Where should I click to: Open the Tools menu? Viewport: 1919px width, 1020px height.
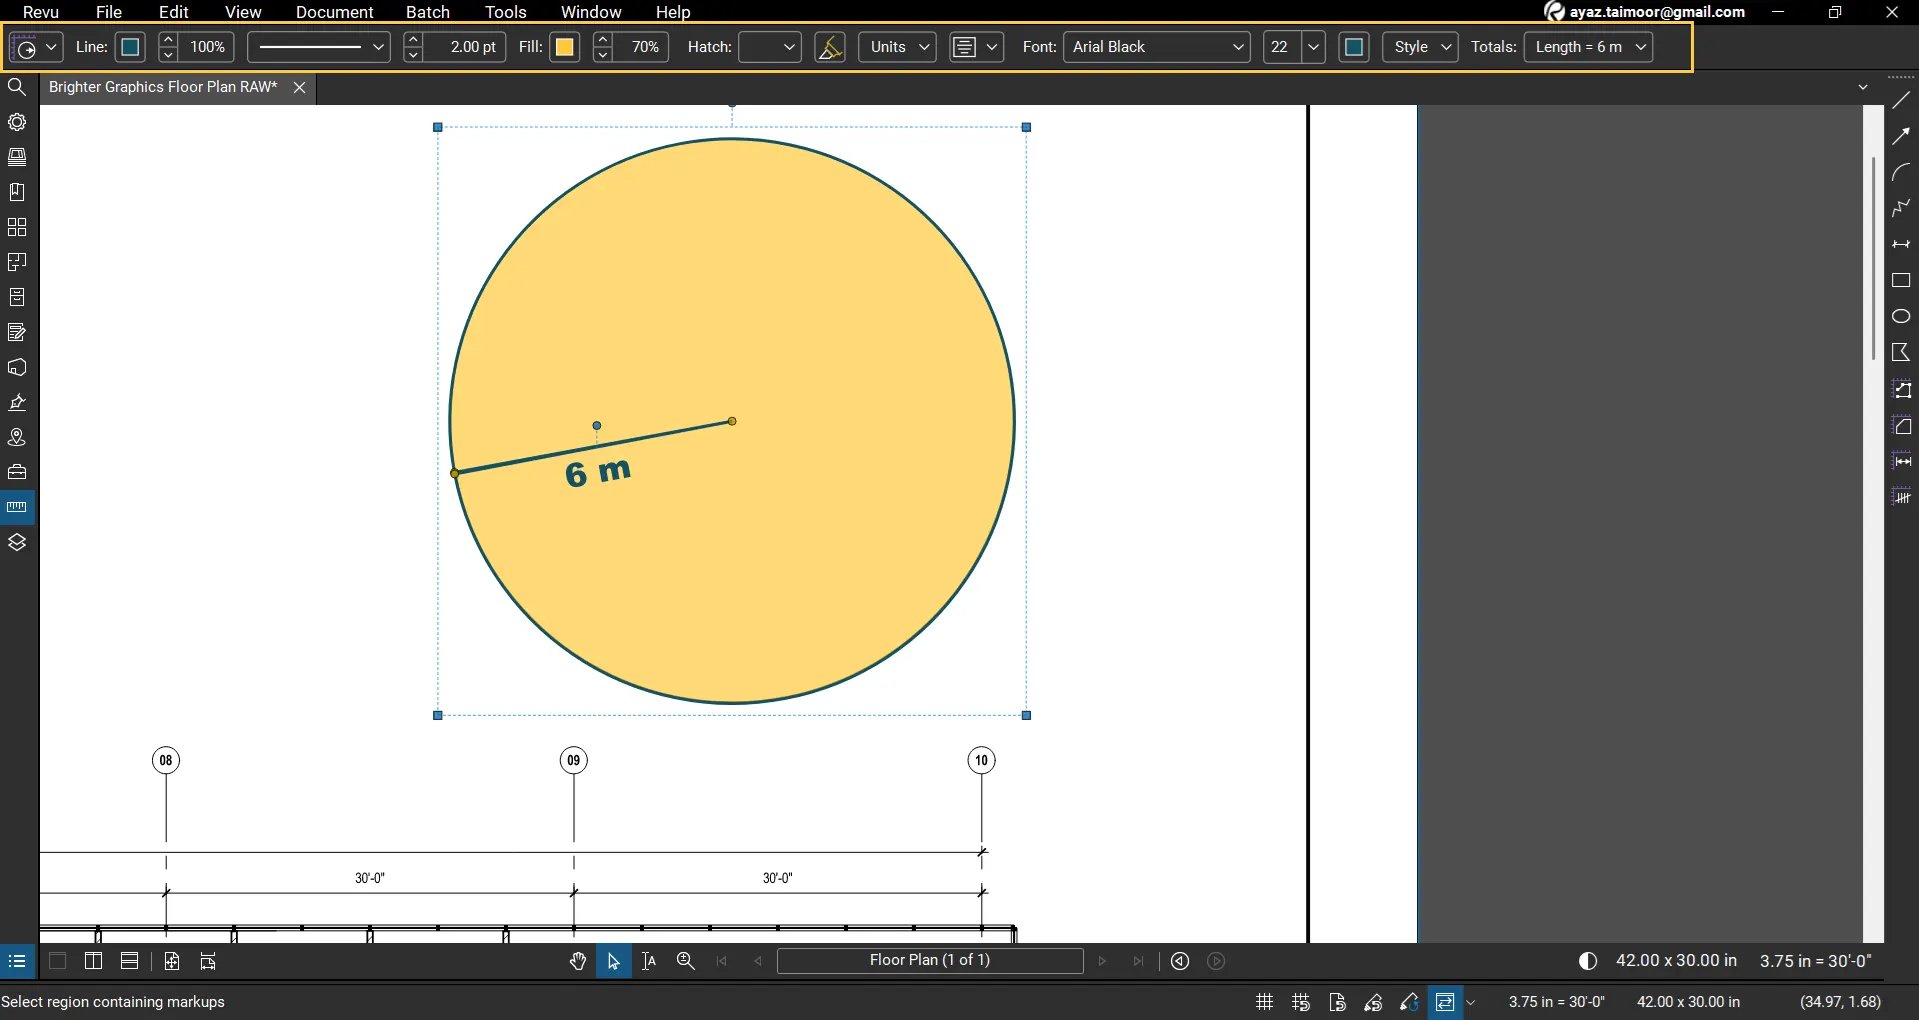point(505,12)
